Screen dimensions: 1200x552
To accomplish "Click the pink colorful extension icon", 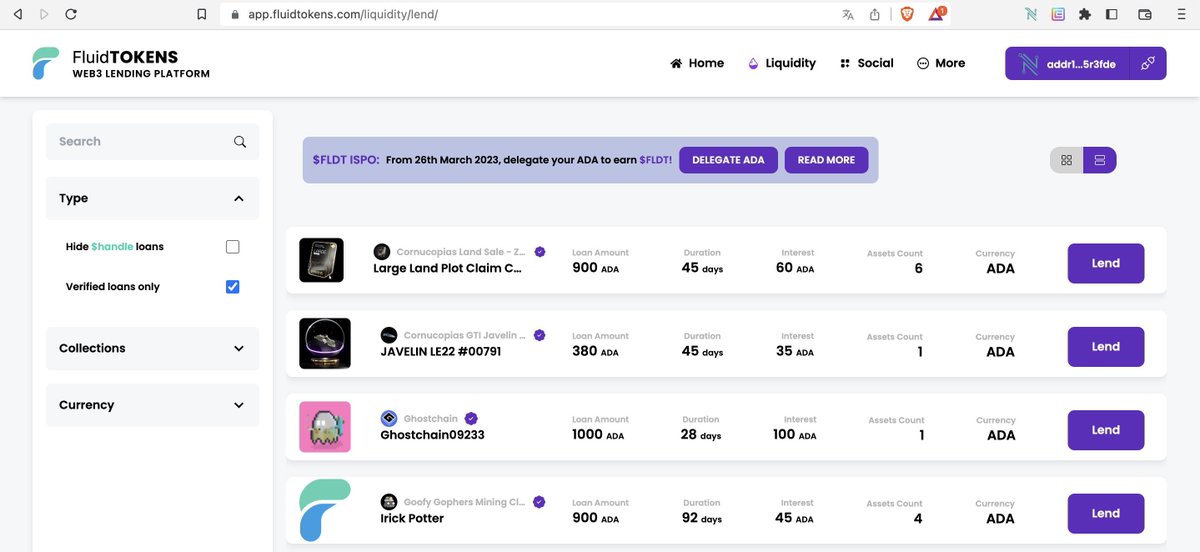I will coord(1058,15).
